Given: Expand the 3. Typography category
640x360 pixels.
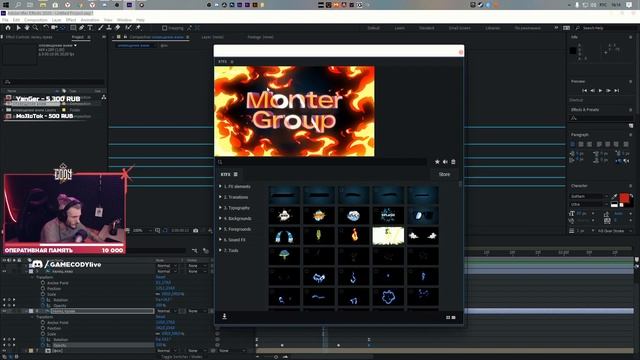Looking at the screenshot, I should [220, 208].
